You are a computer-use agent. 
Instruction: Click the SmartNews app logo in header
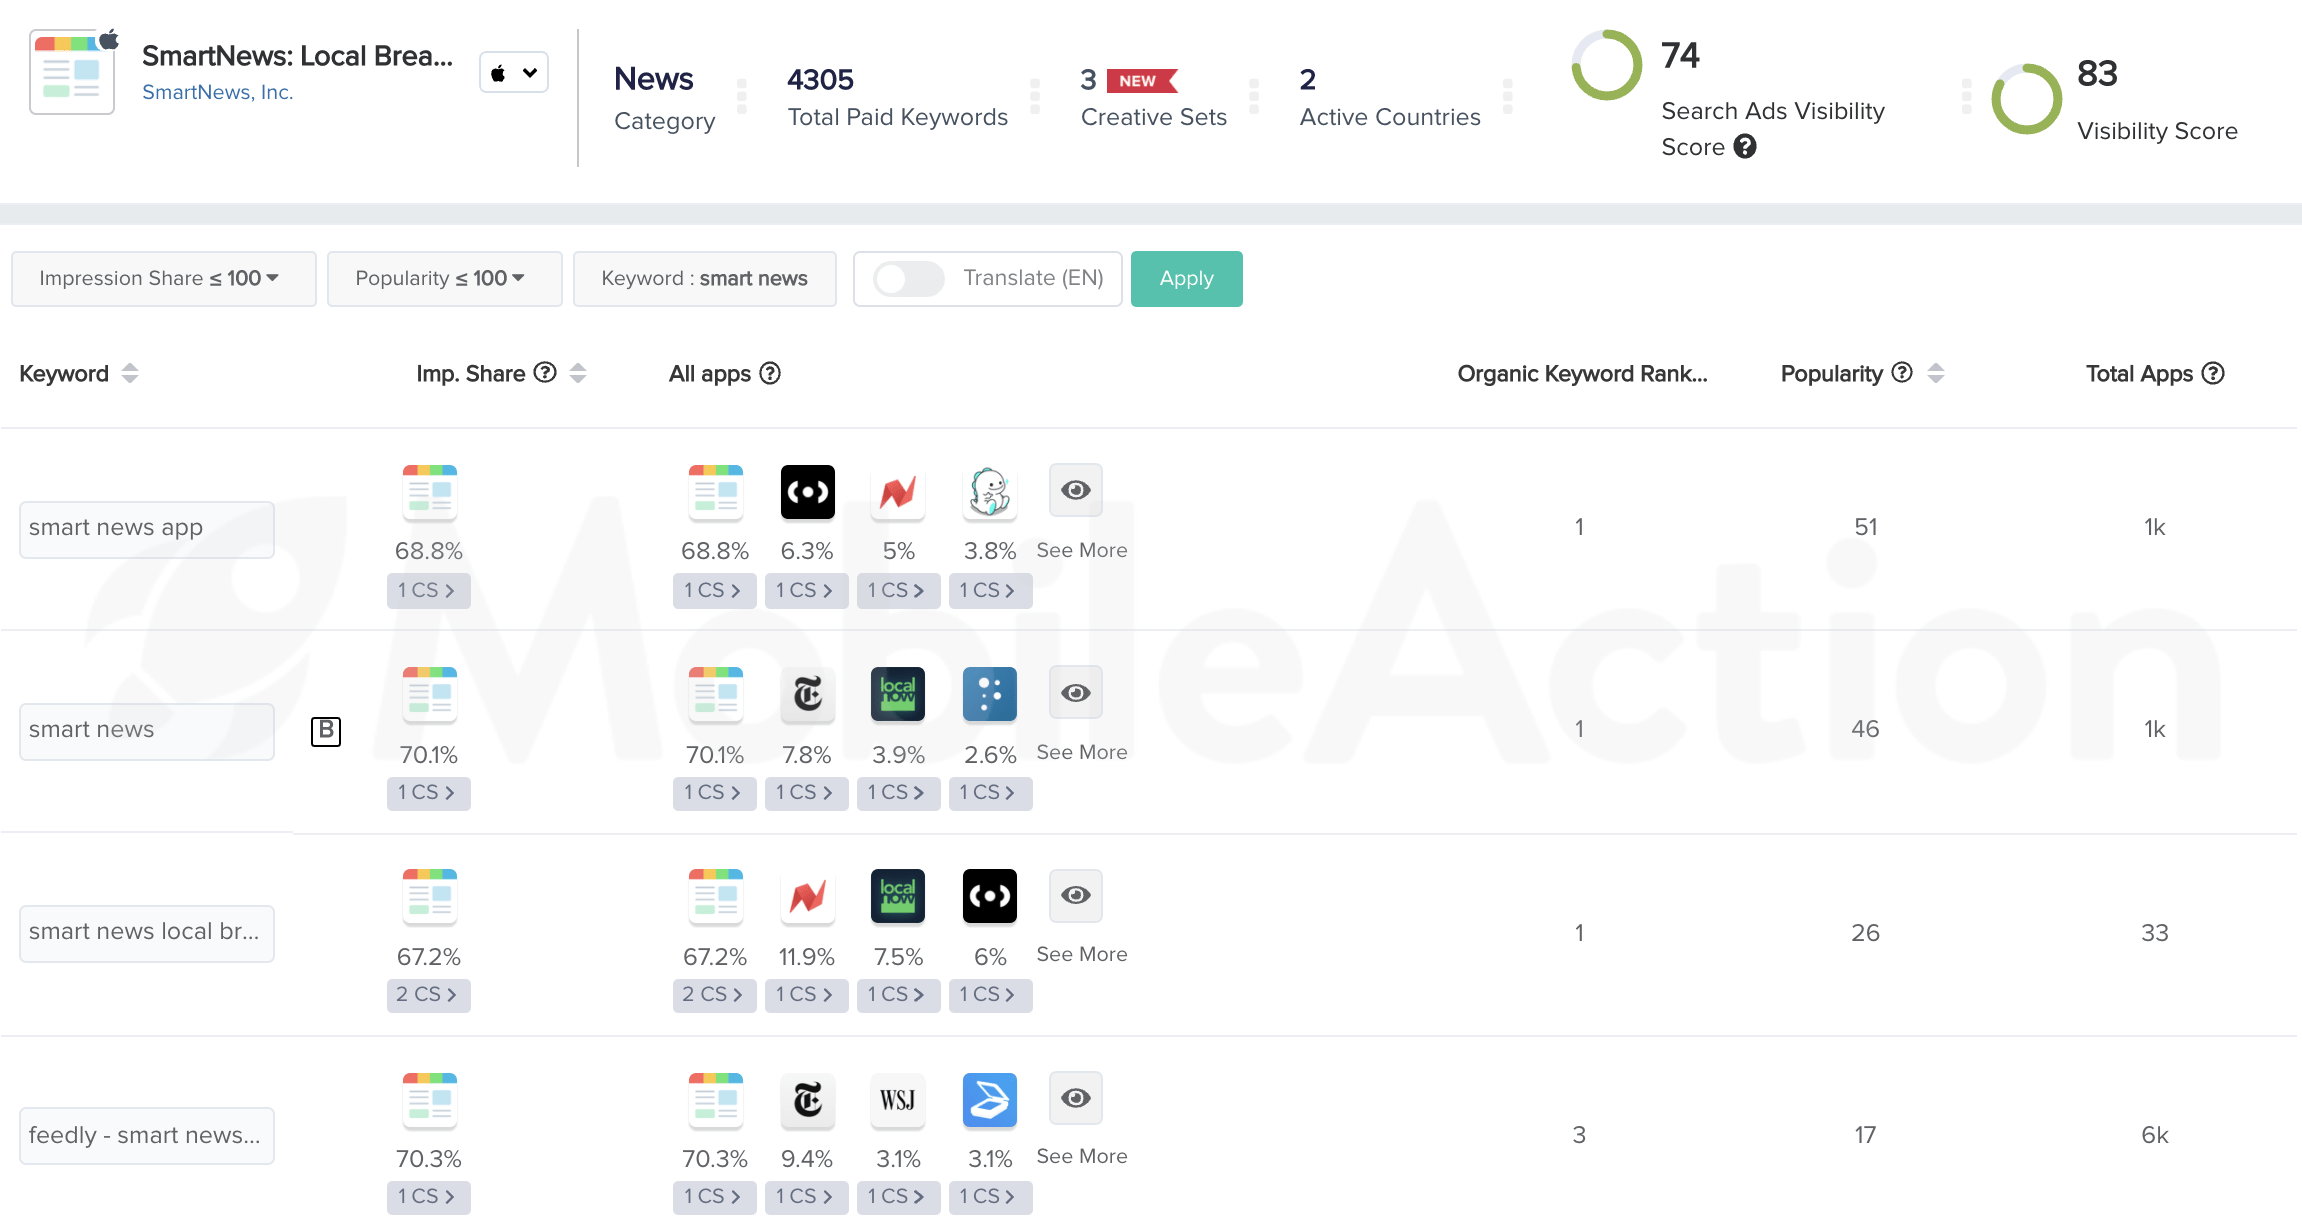coord(72,72)
